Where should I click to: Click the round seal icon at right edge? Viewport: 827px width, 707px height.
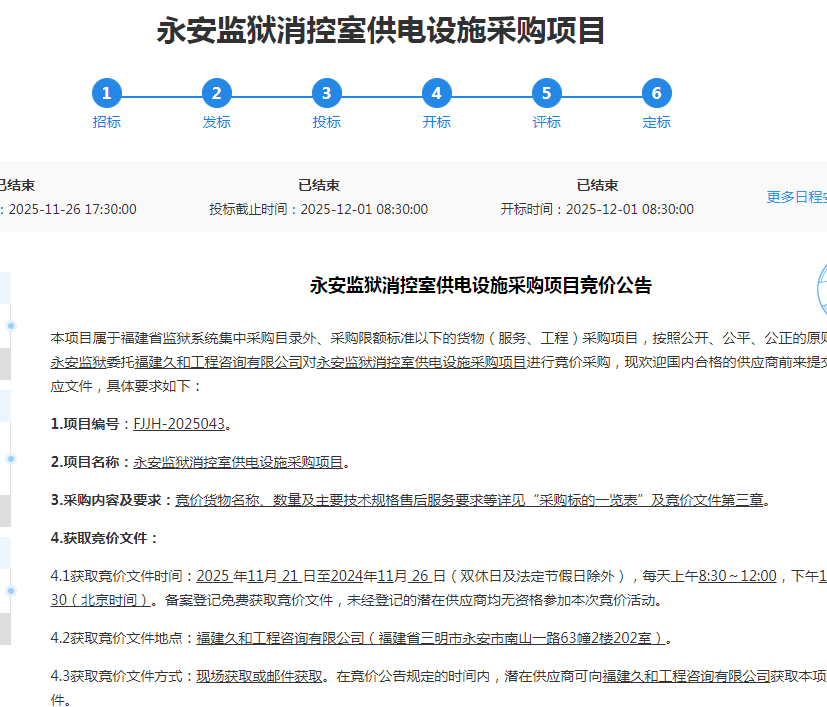pyautogui.click(x=821, y=286)
